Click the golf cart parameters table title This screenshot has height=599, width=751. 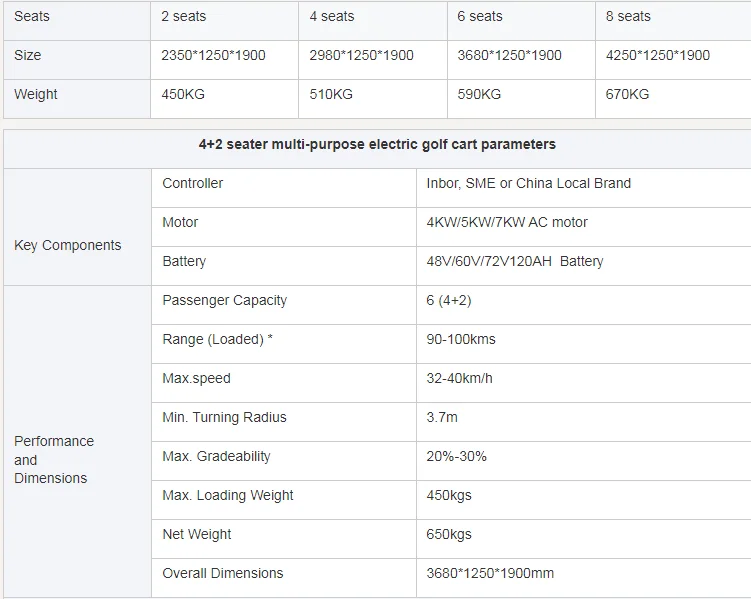point(377,144)
